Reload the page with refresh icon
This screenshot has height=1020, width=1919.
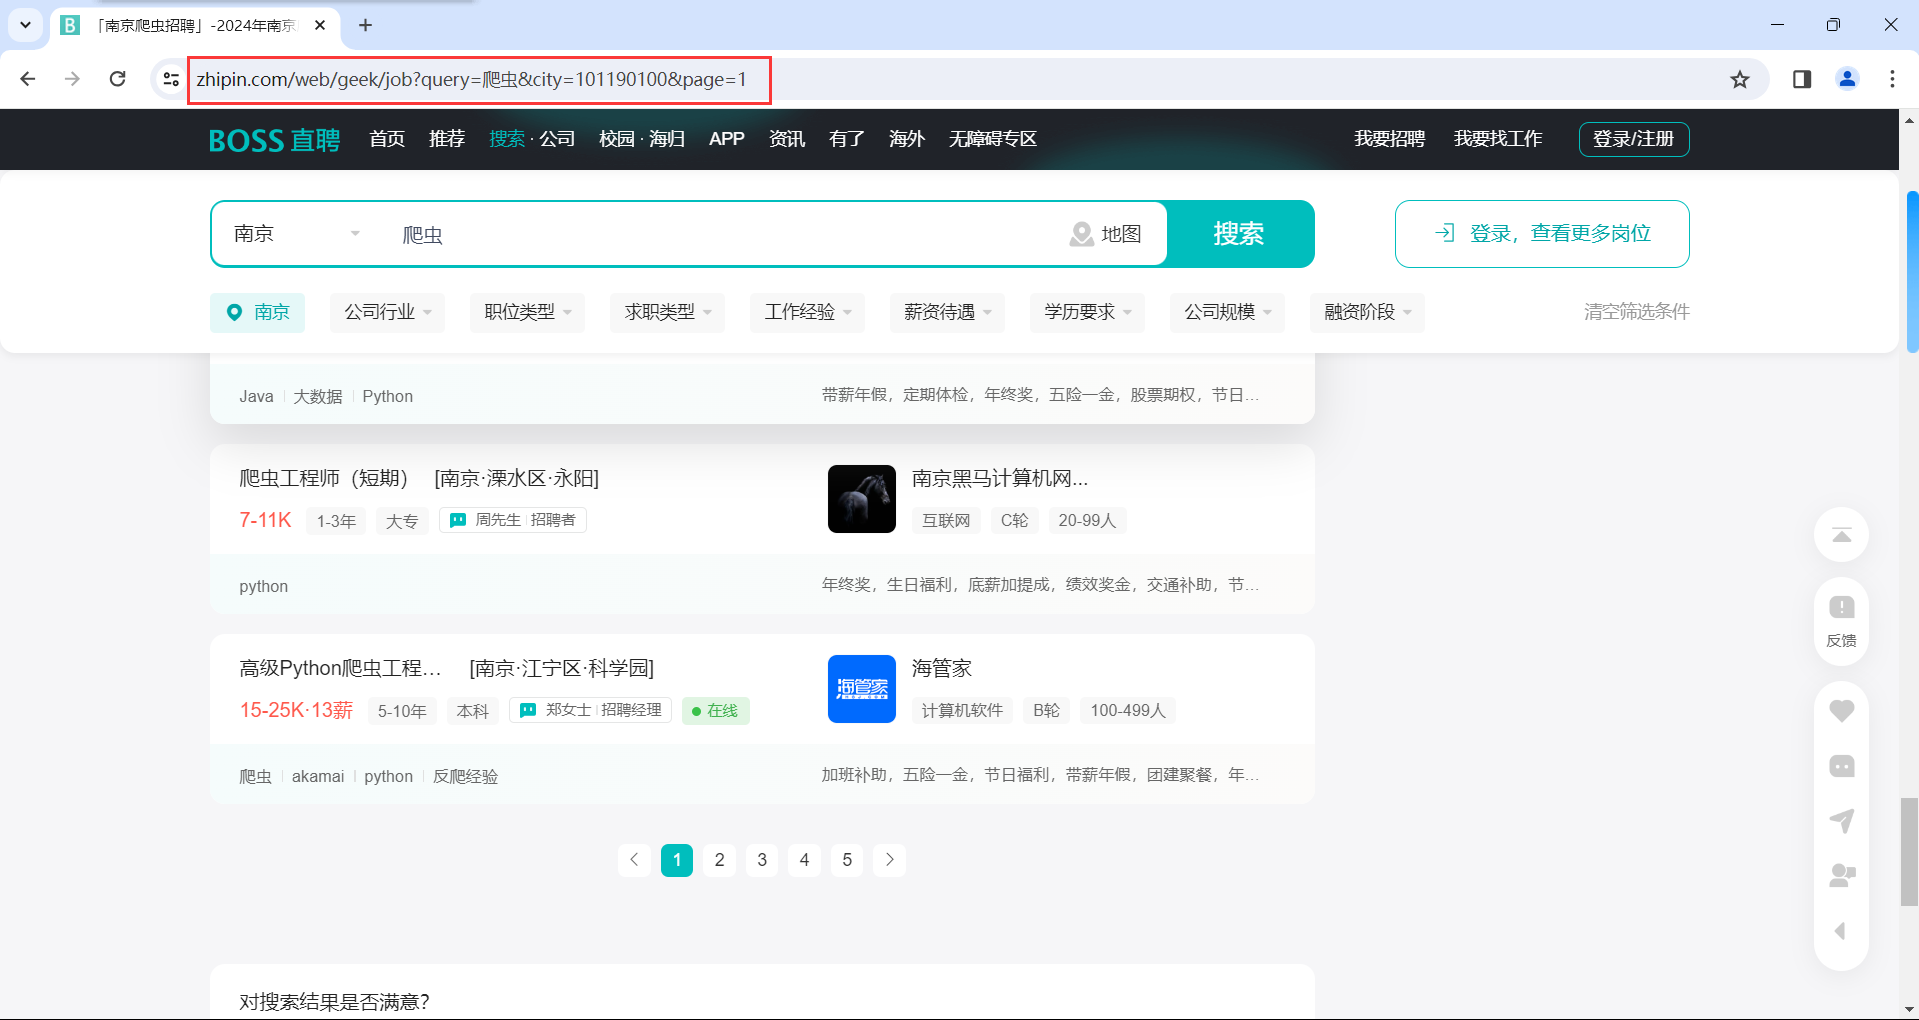(118, 79)
